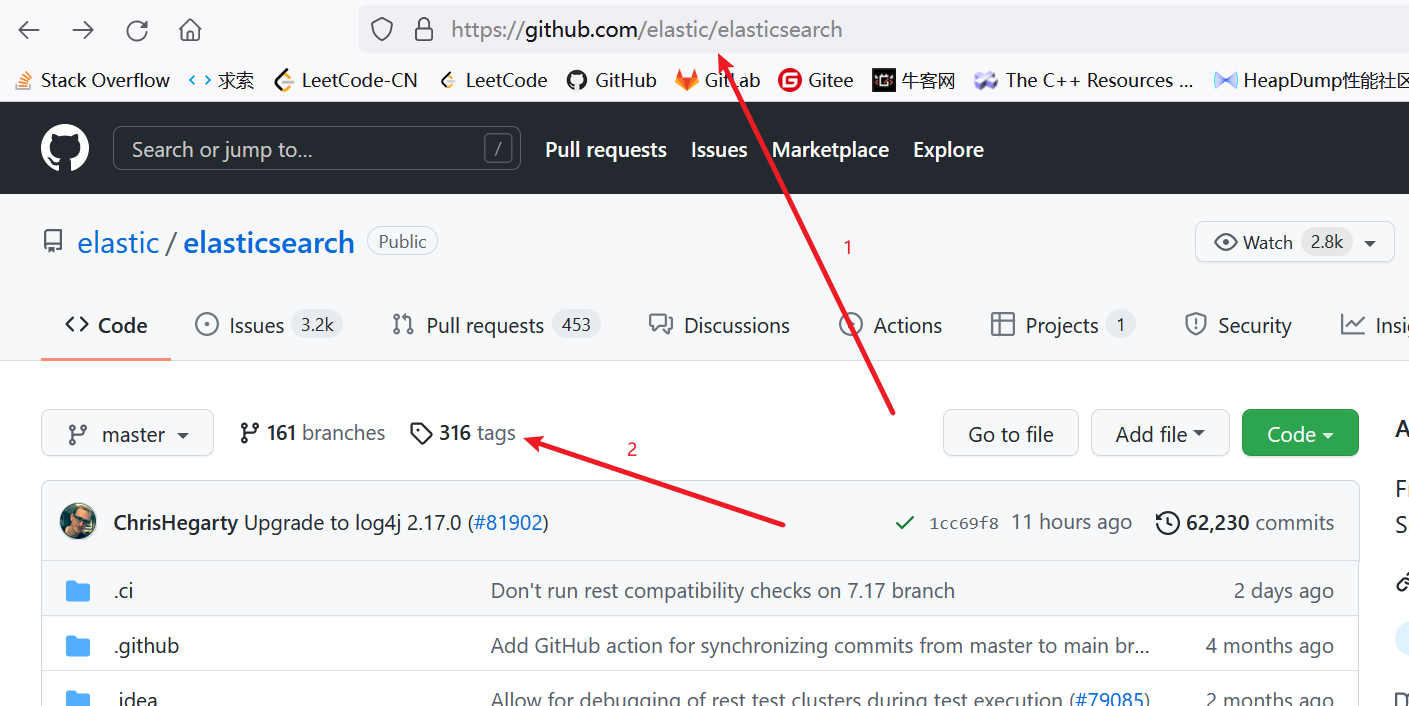Open the 求索 bookmark

[221, 80]
